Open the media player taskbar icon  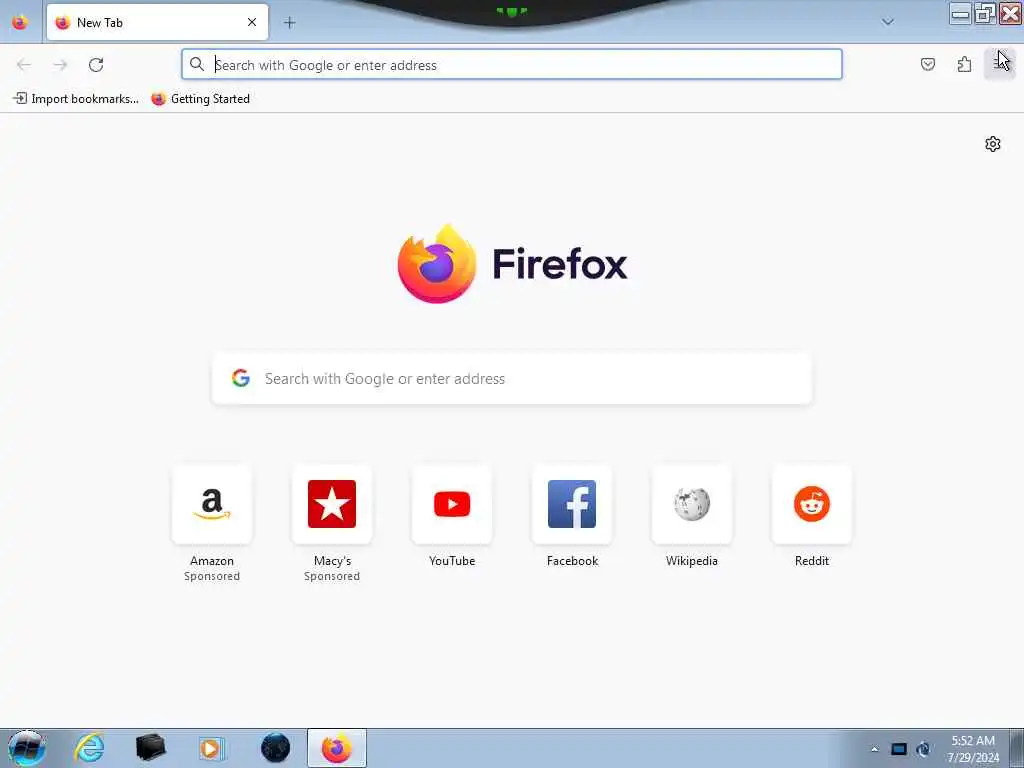(212, 748)
